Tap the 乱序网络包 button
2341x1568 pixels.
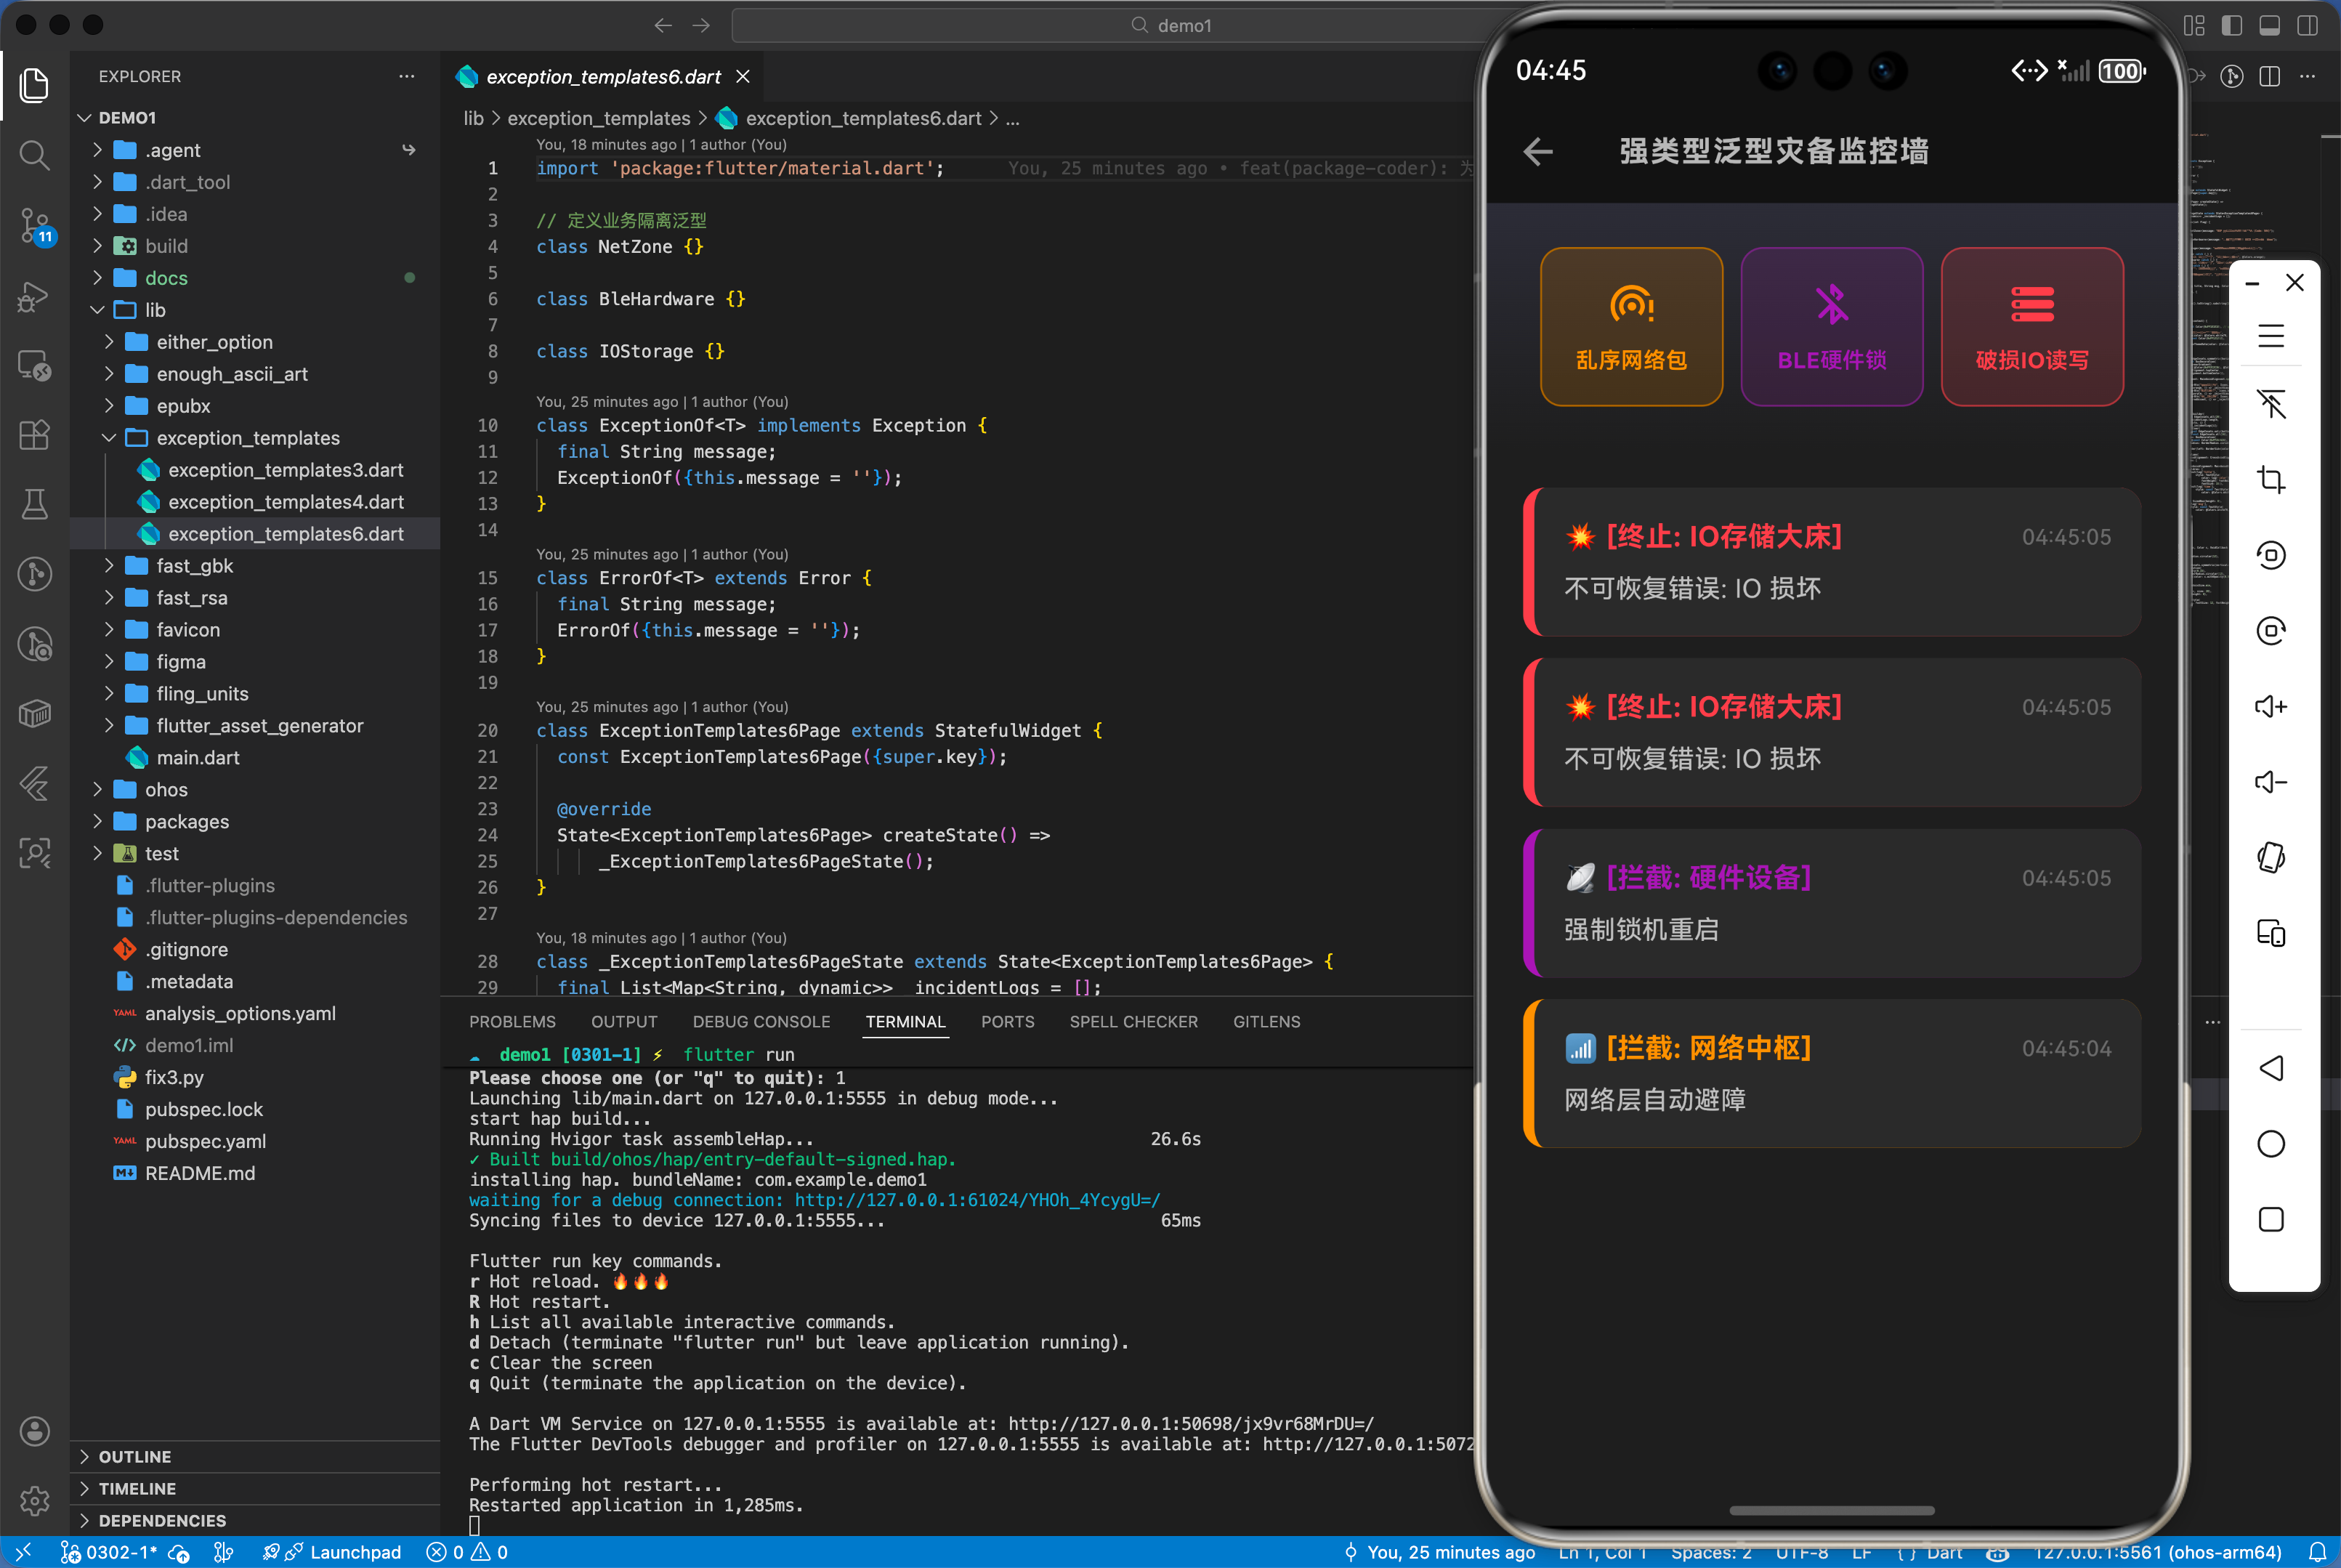click(1631, 327)
